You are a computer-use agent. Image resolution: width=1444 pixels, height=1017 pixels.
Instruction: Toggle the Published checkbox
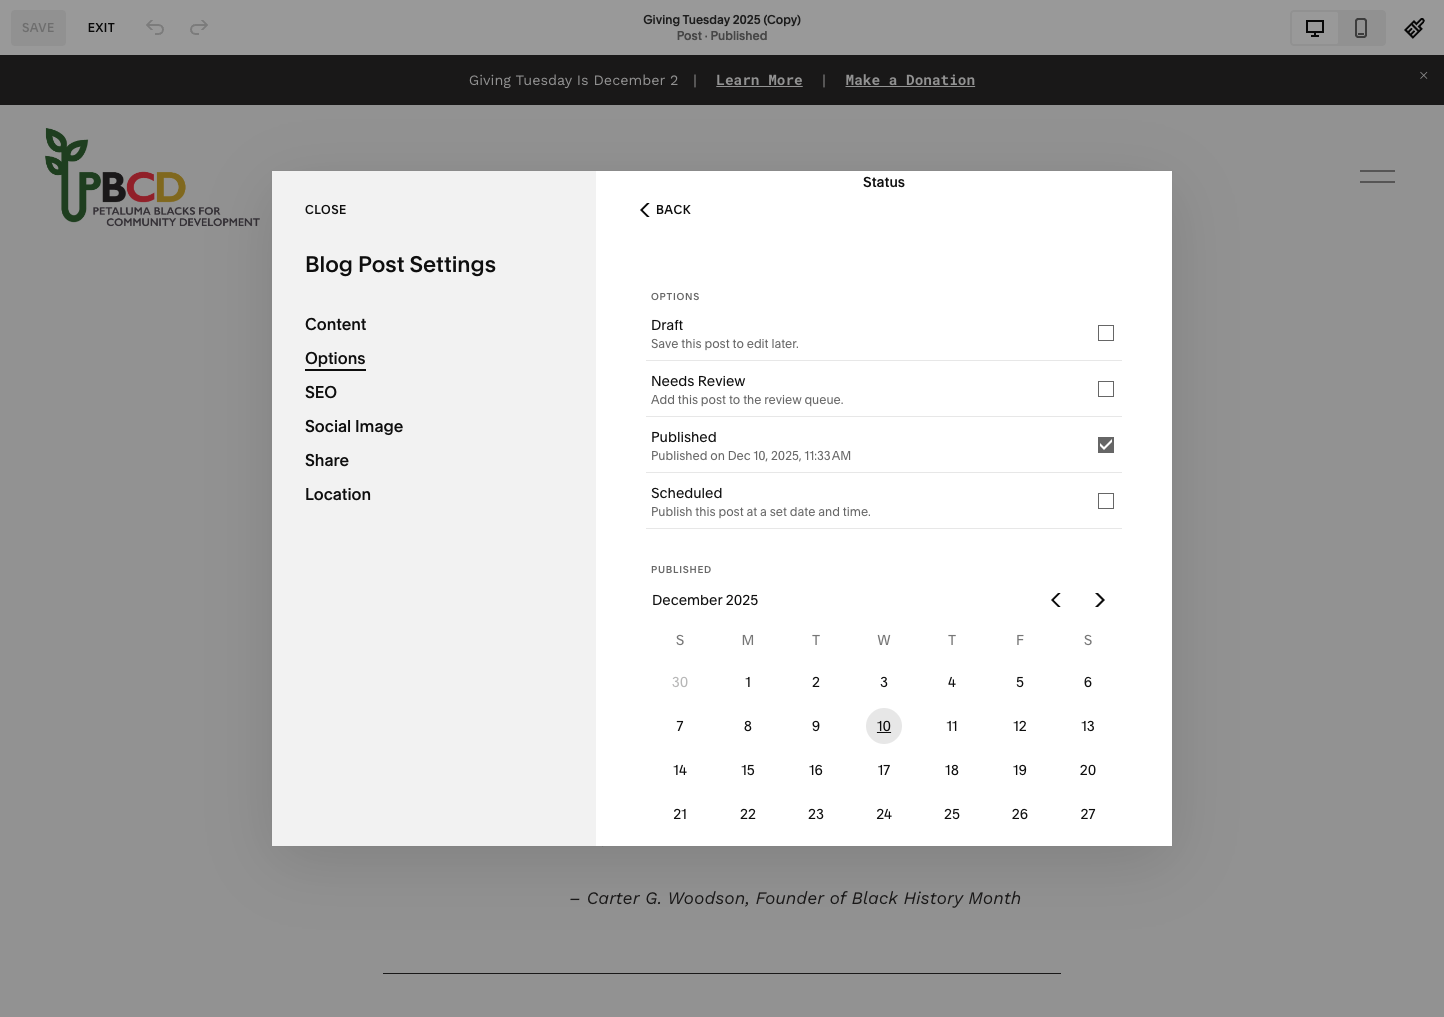pyautogui.click(x=1106, y=445)
